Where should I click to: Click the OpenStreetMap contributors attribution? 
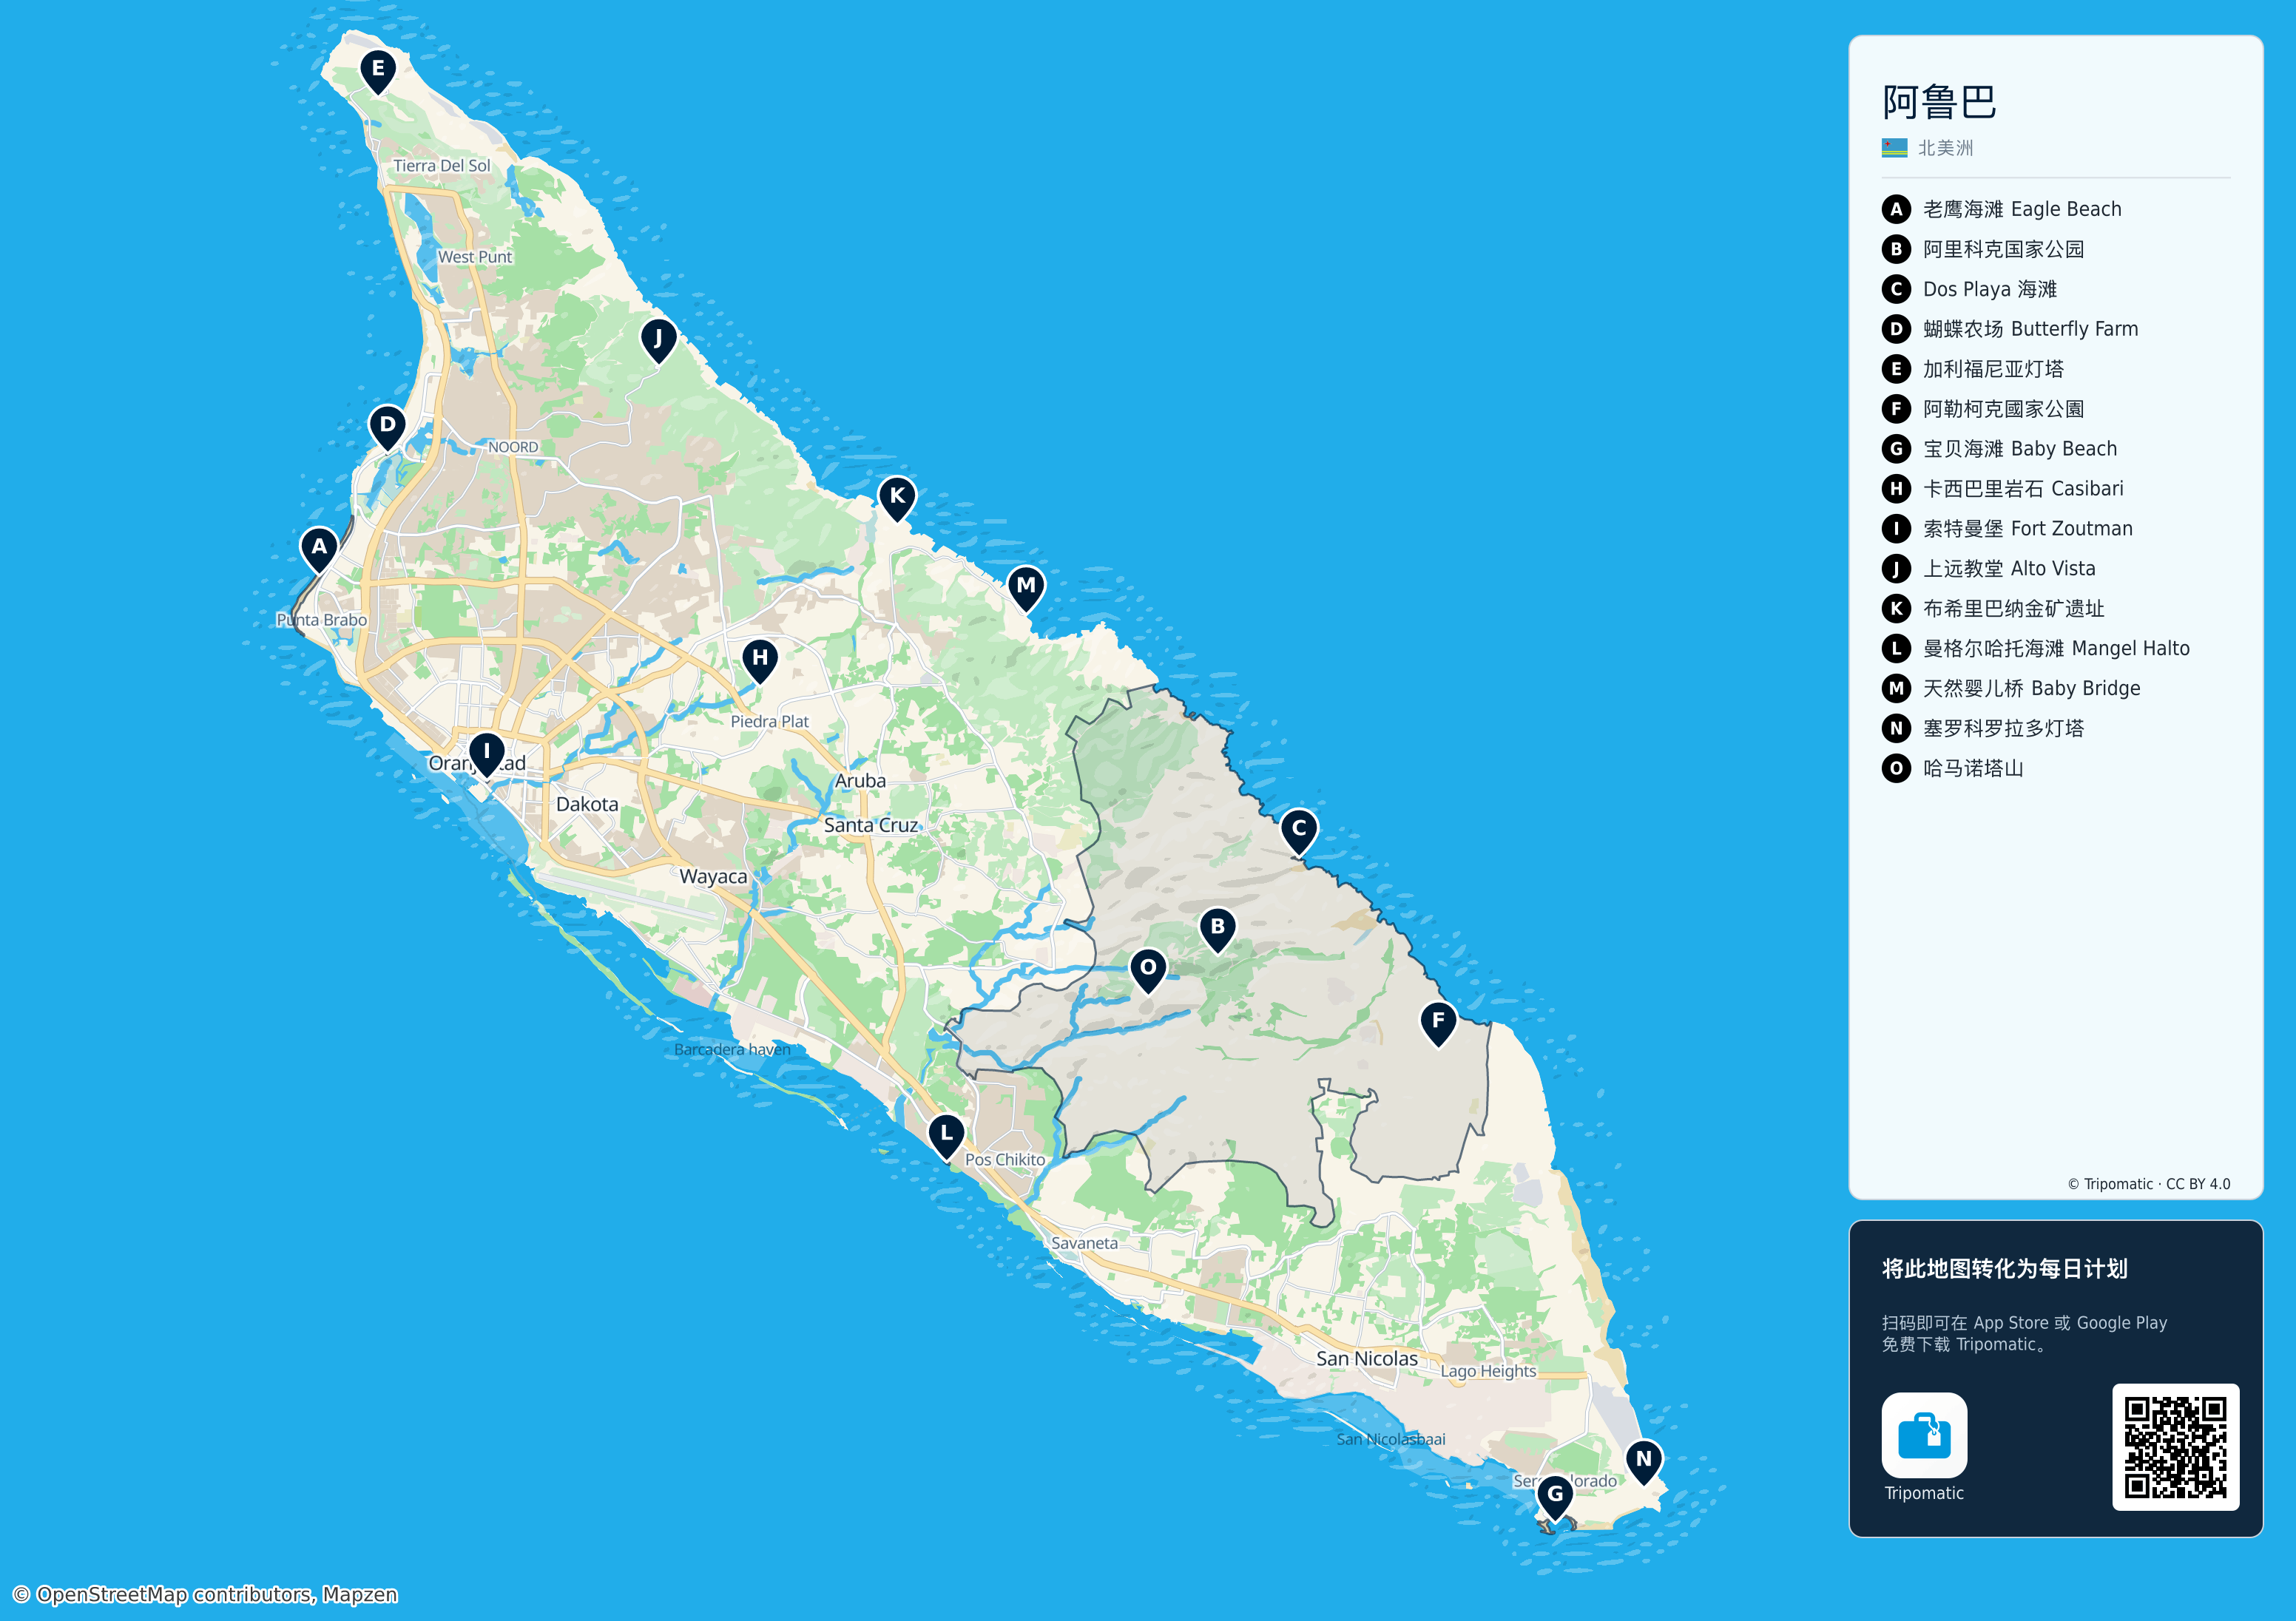click(205, 1594)
